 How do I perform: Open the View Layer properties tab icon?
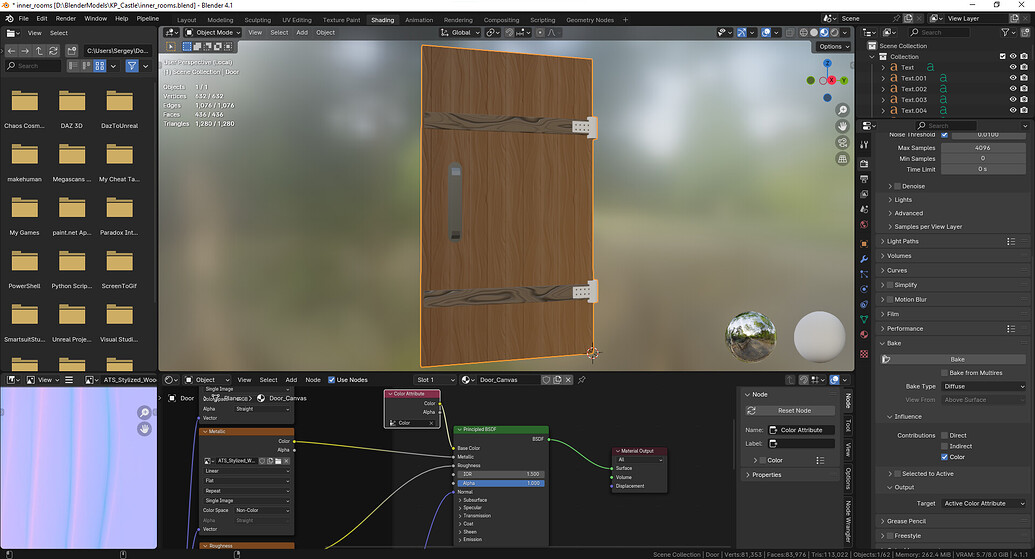864,194
